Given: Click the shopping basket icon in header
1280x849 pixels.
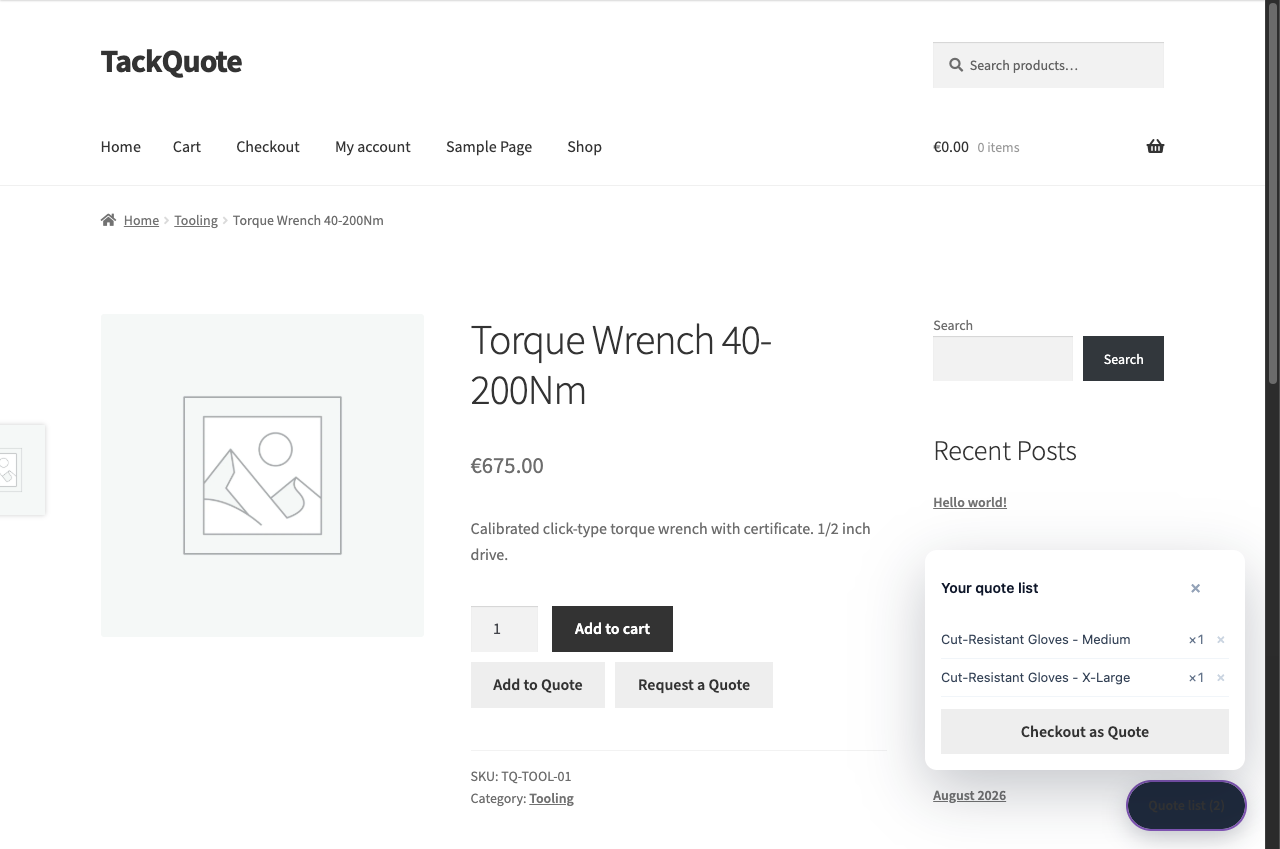Looking at the screenshot, I should (x=1155, y=147).
